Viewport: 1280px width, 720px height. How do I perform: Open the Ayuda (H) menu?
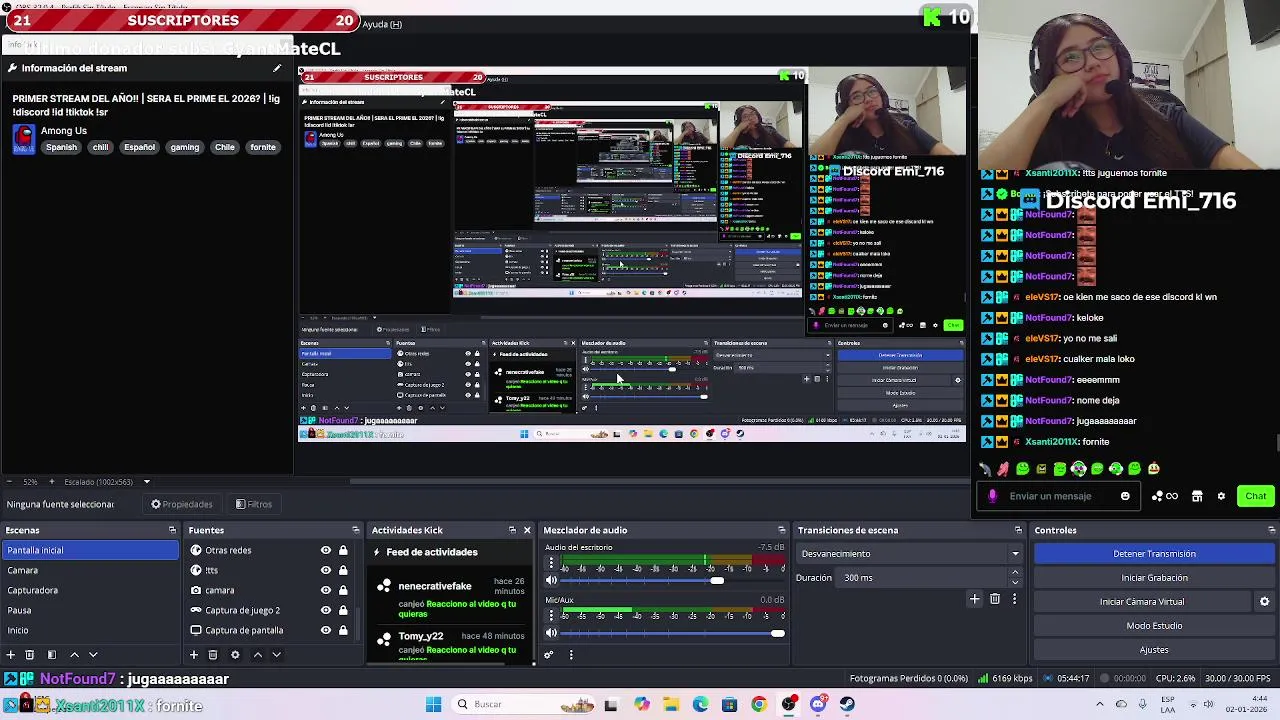point(382,24)
